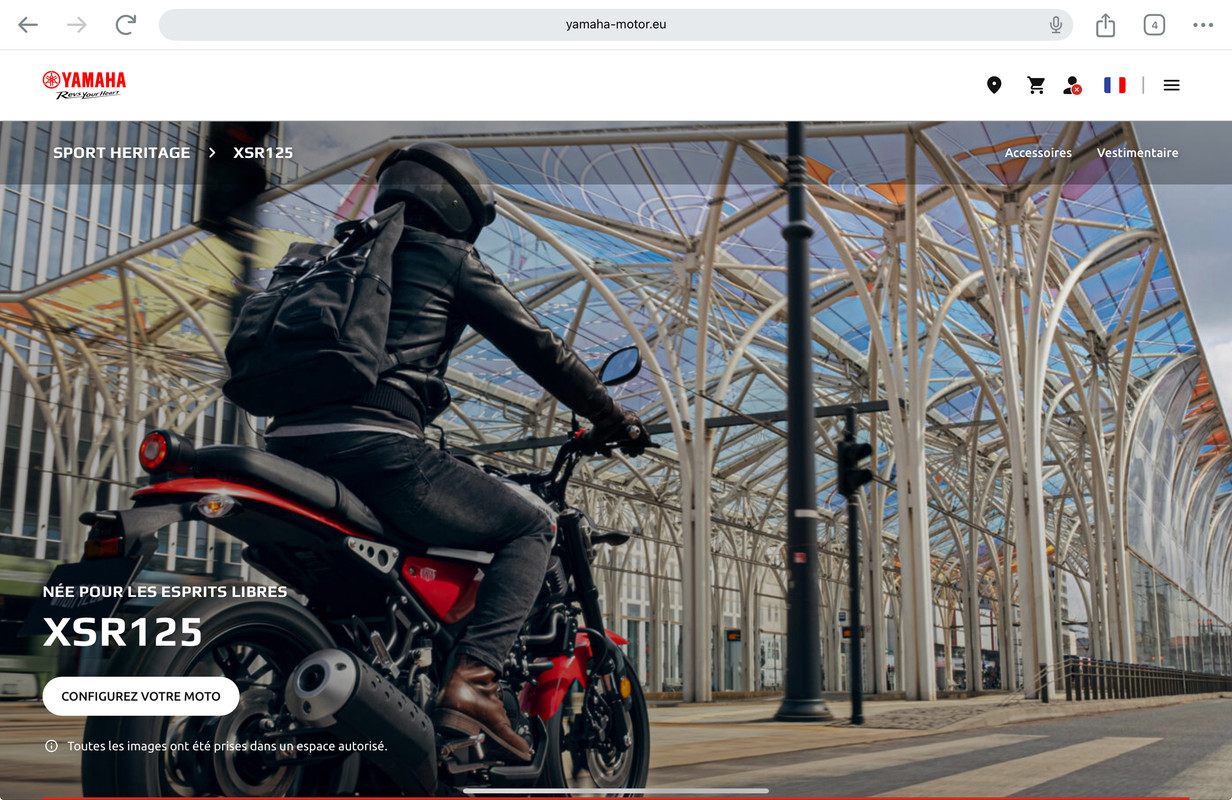The width and height of the screenshot is (1232, 800).
Task: Open the Accessoires section
Action: (1038, 153)
